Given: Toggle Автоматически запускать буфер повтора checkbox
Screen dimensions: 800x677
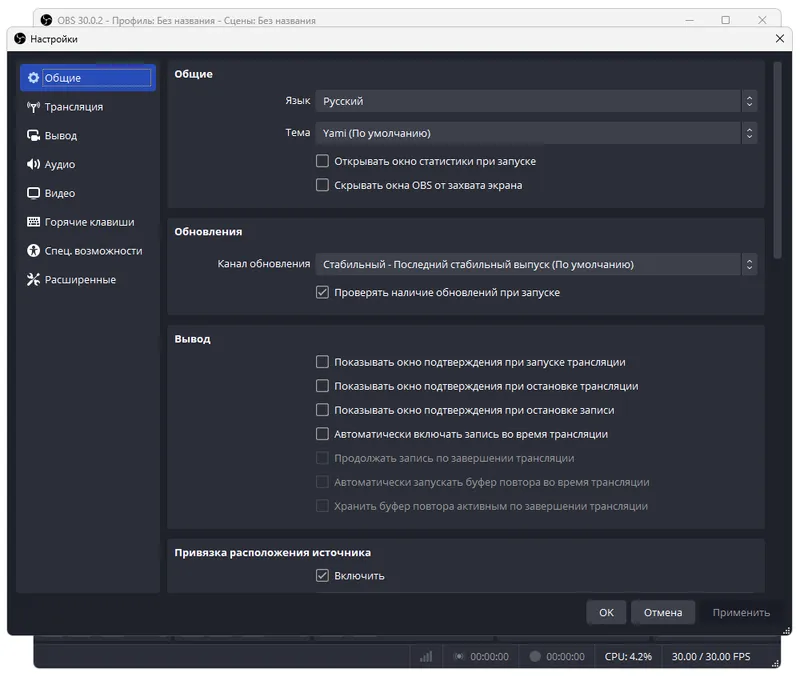Looking at the screenshot, I should click(322, 482).
